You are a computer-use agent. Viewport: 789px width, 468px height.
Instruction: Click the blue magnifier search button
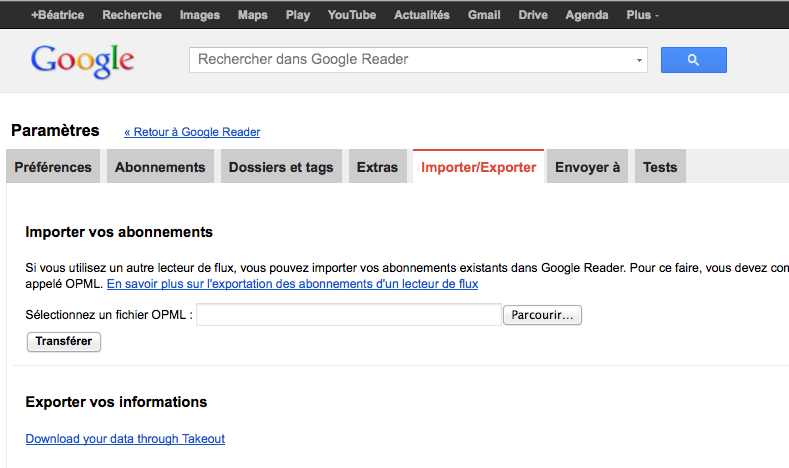(x=693, y=60)
